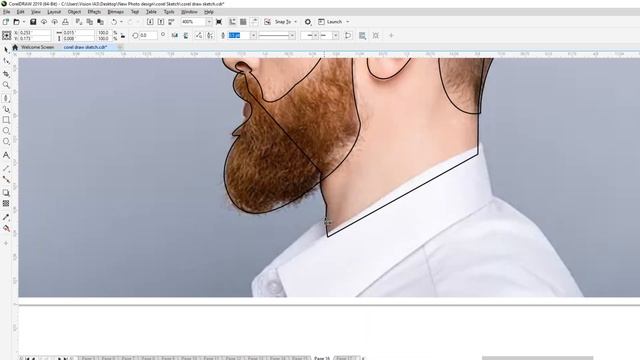This screenshot has height=360, width=640.
Task: Open the Window menu
Action: click(189, 12)
